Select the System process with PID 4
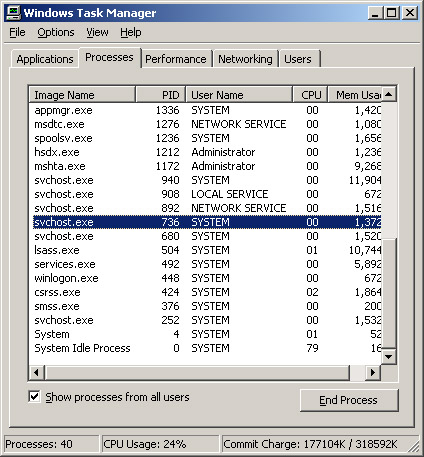Image resolution: width=424 pixels, height=457 pixels. 207,334
